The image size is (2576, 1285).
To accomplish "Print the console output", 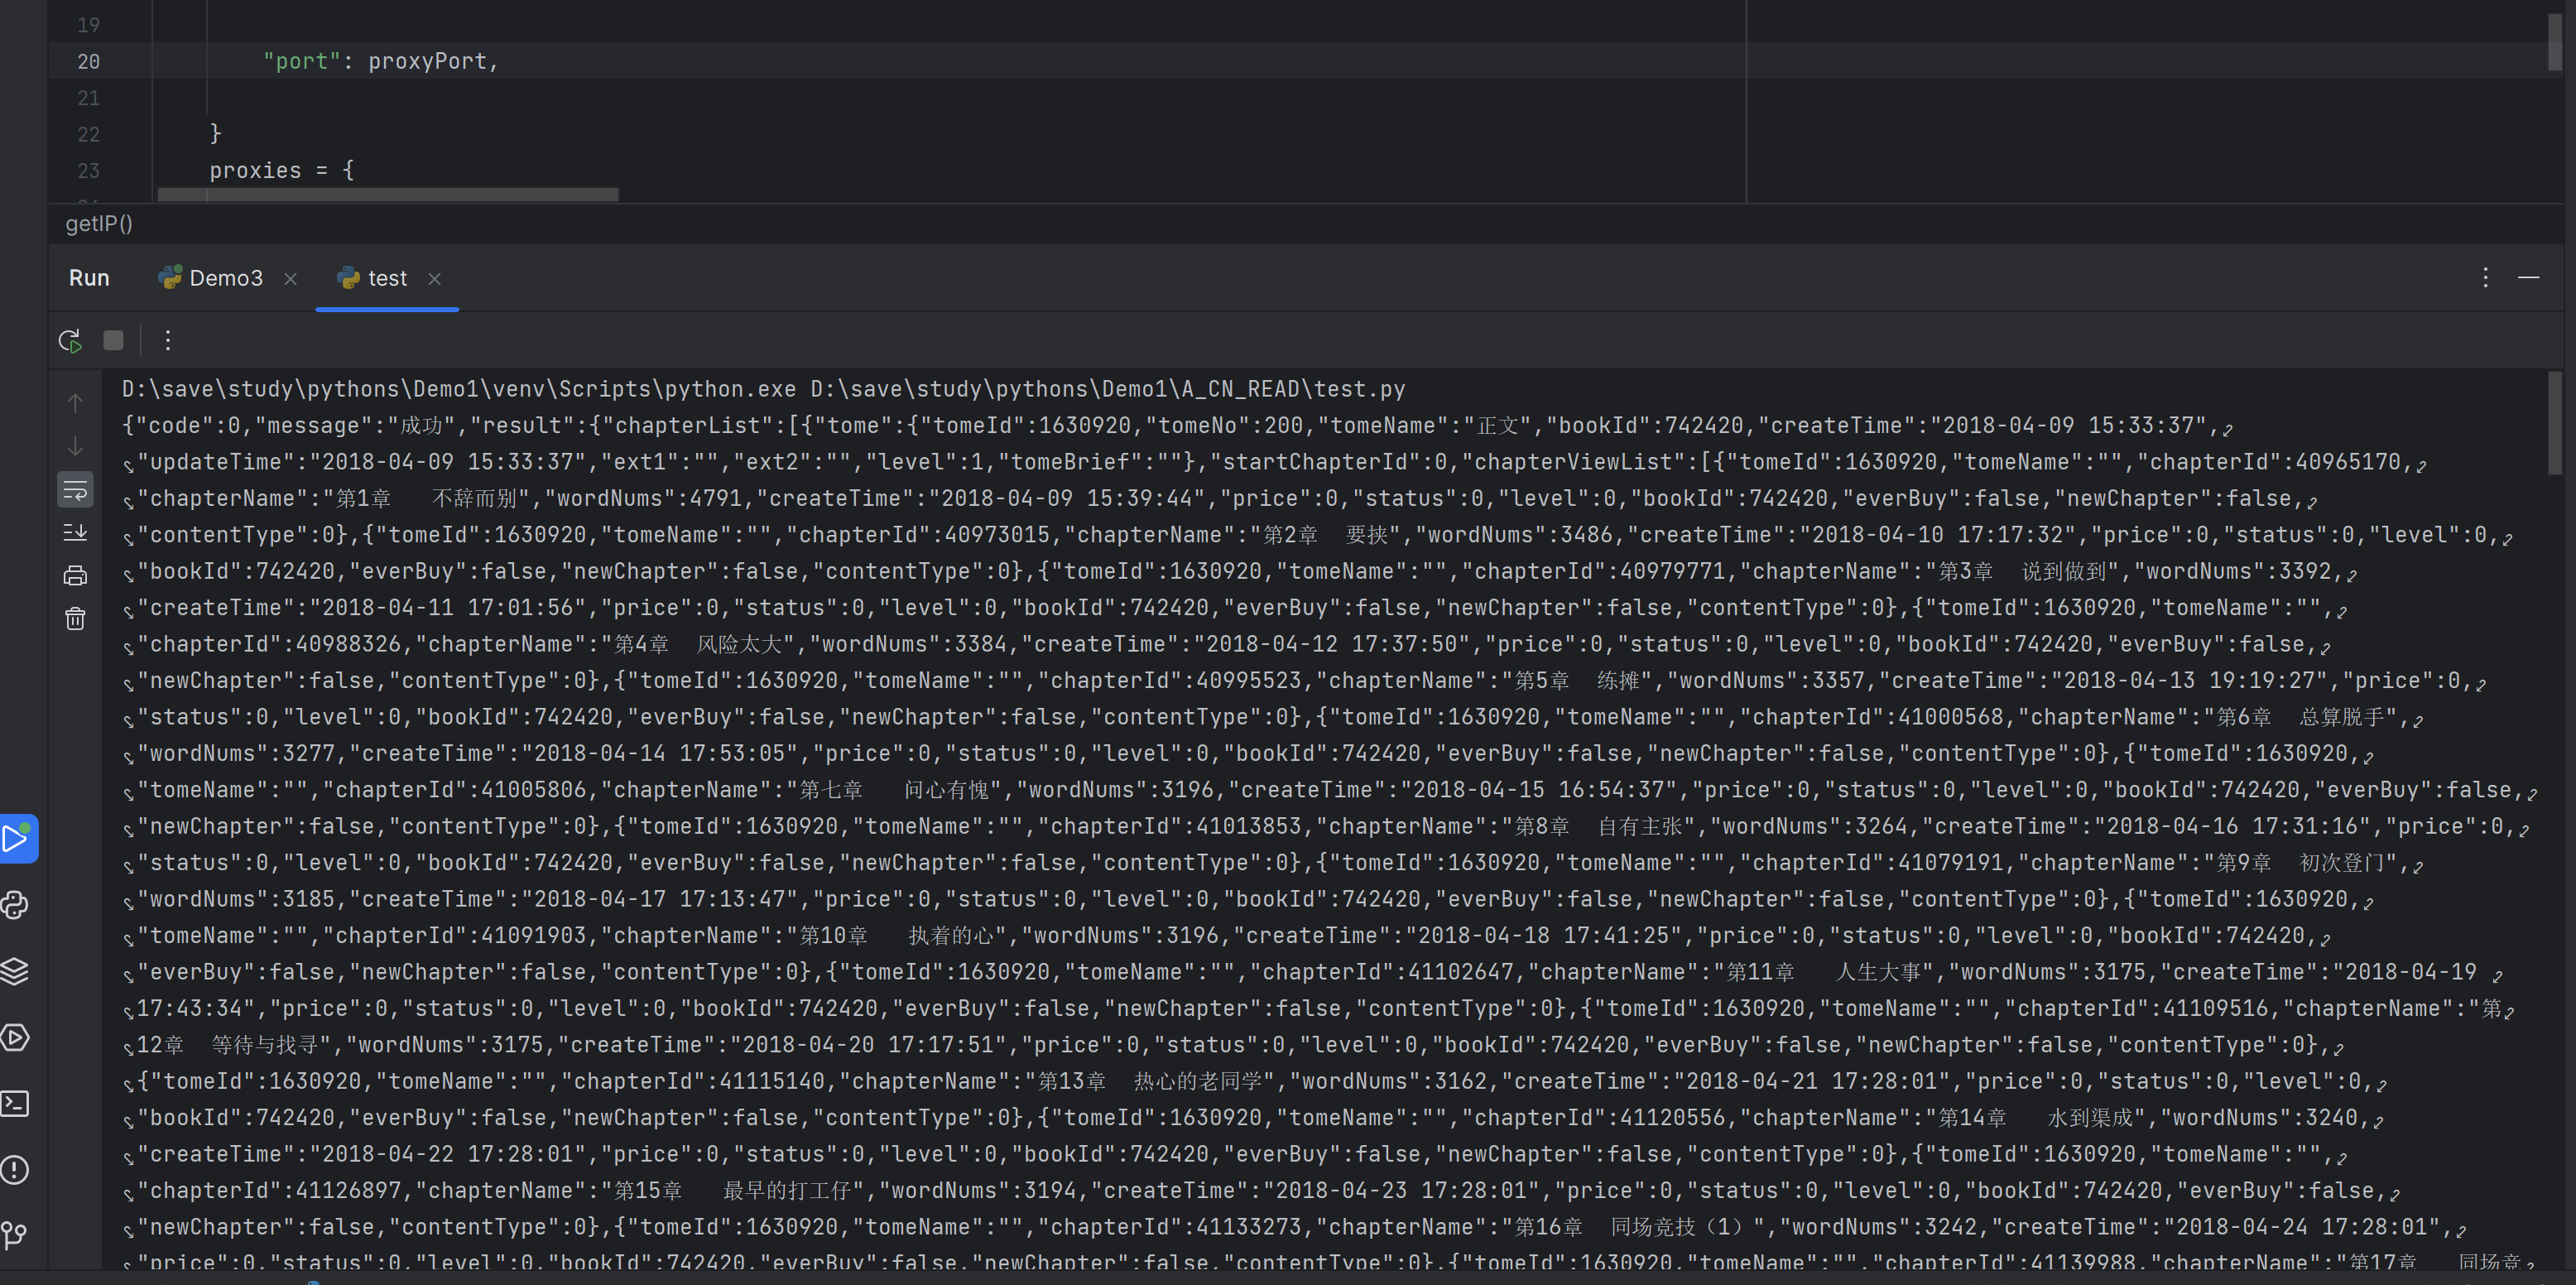I will [75, 576].
